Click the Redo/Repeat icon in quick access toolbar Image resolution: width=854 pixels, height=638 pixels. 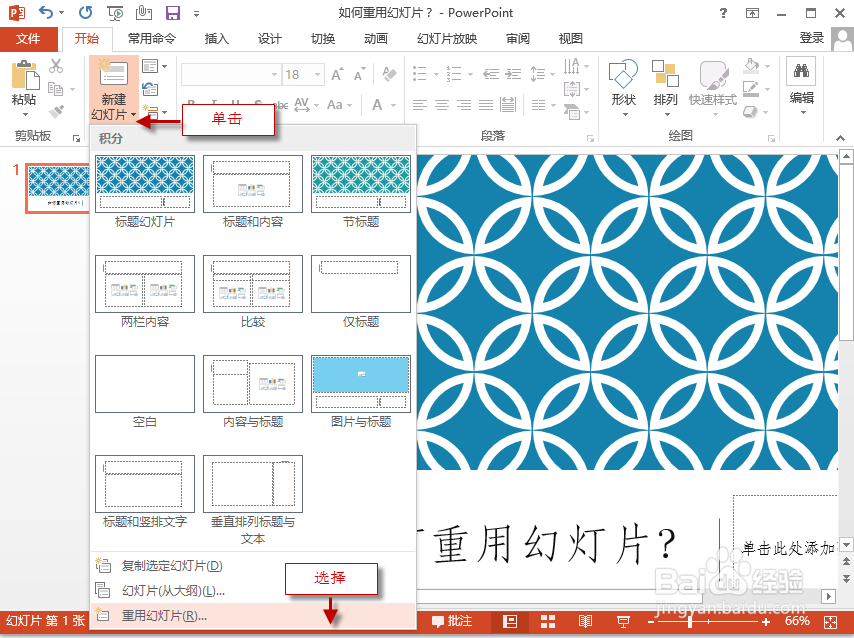[x=86, y=12]
